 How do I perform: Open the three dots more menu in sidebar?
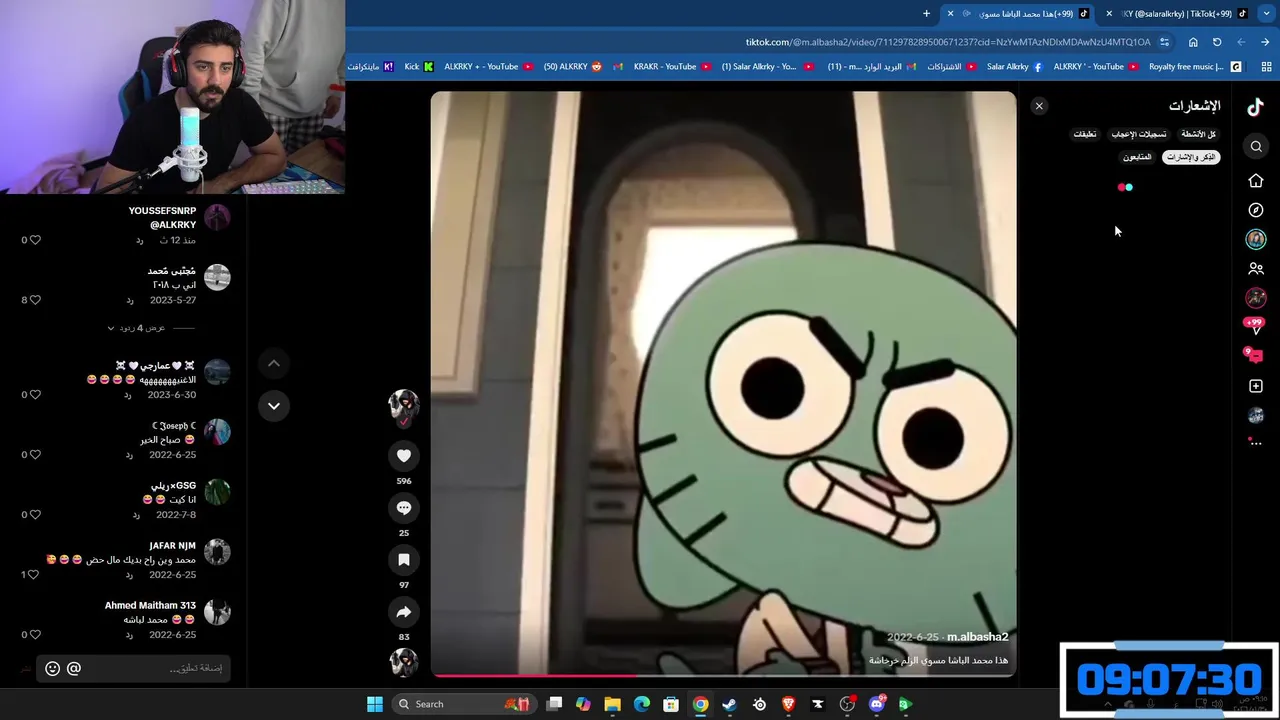1256,442
